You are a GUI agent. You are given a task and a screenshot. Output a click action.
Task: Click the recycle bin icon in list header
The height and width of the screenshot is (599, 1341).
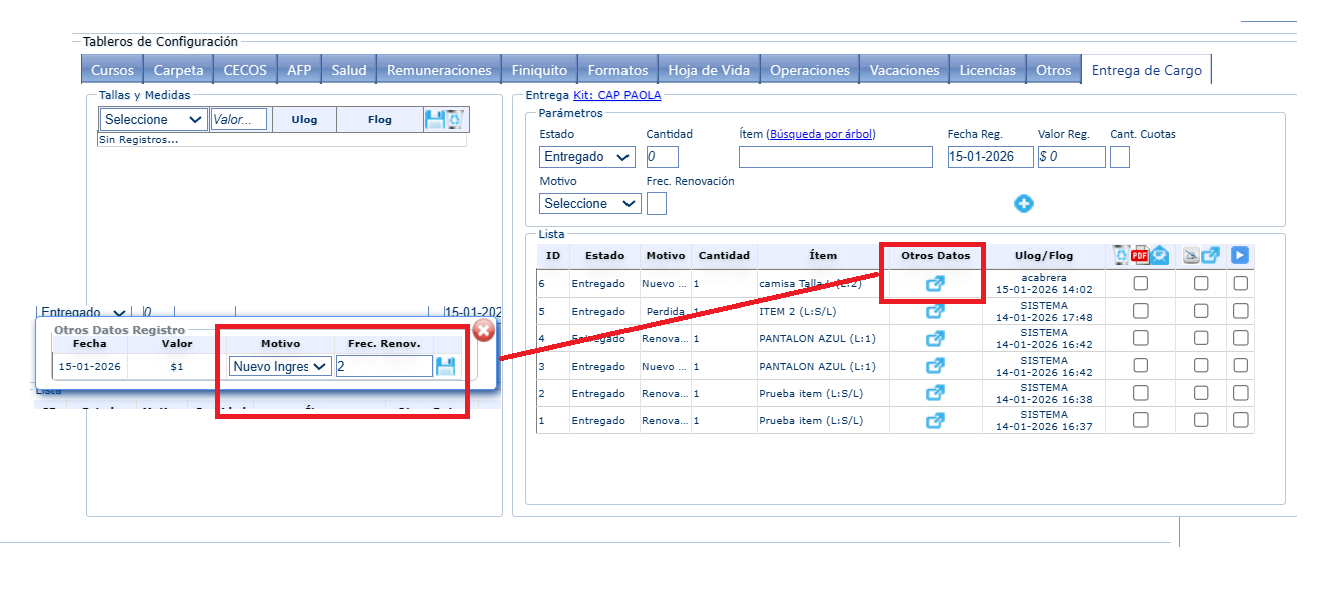[1122, 256]
